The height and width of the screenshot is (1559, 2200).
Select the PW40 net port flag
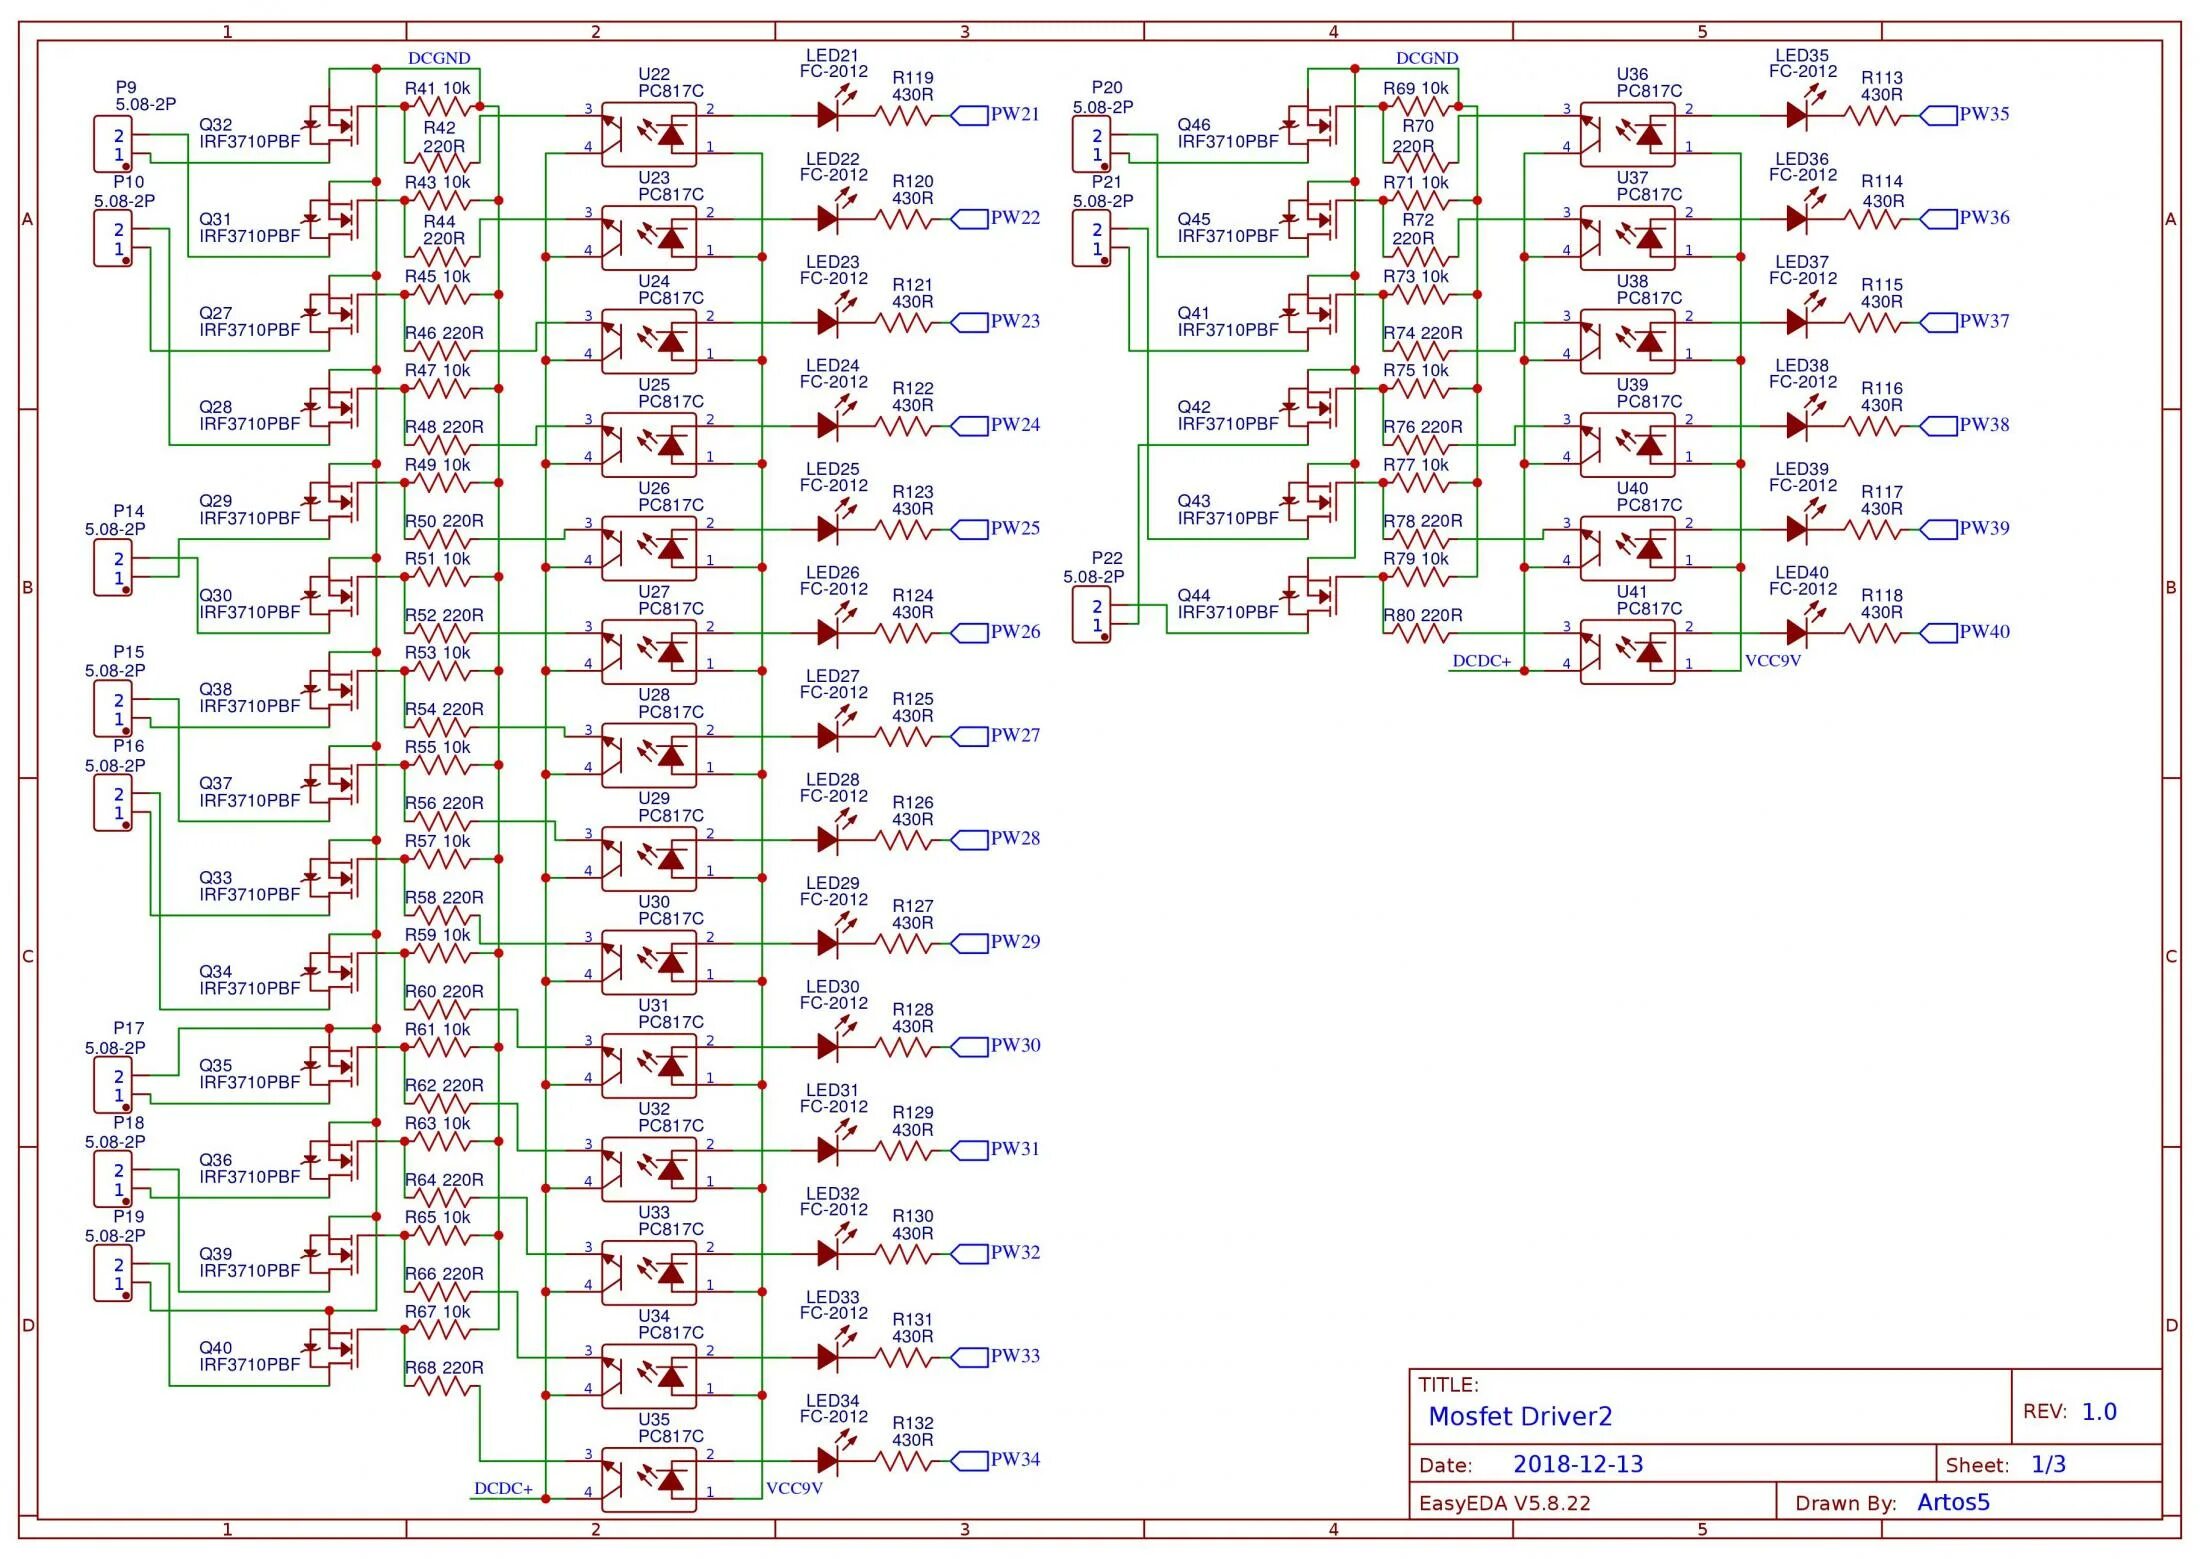1938,632
